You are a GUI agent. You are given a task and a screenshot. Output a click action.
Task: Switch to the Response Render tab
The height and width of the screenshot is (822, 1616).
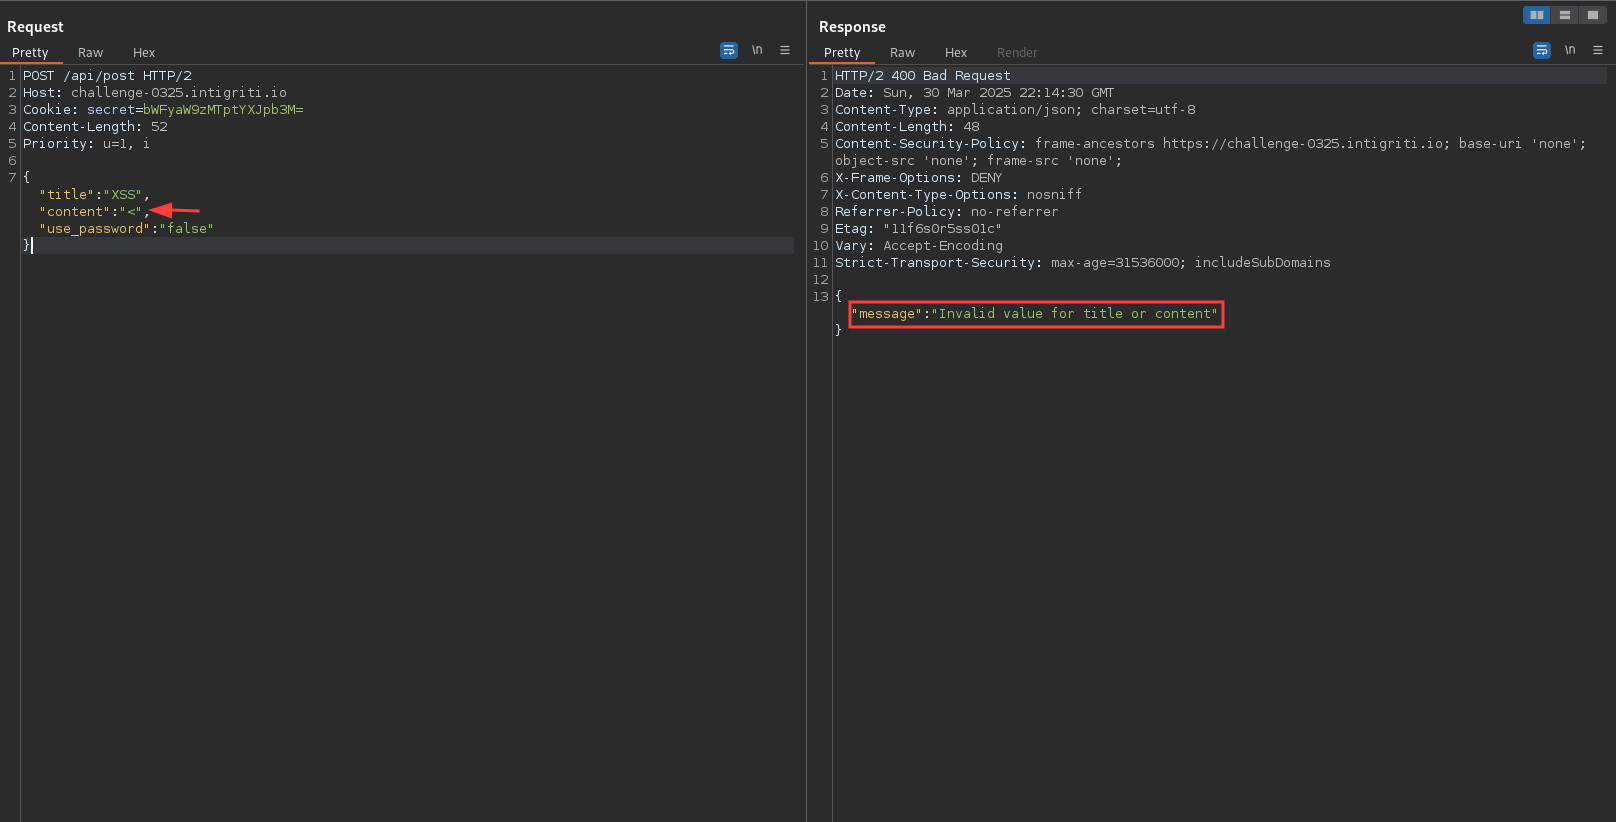[x=1017, y=53]
